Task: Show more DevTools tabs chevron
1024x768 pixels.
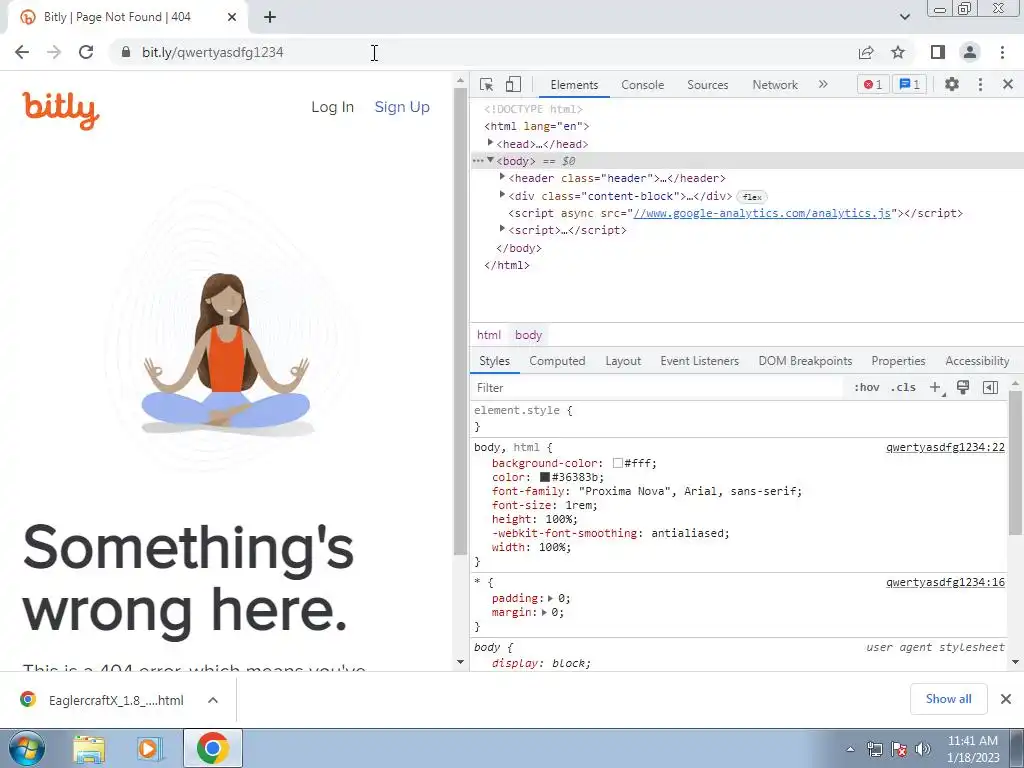Action: click(x=823, y=84)
